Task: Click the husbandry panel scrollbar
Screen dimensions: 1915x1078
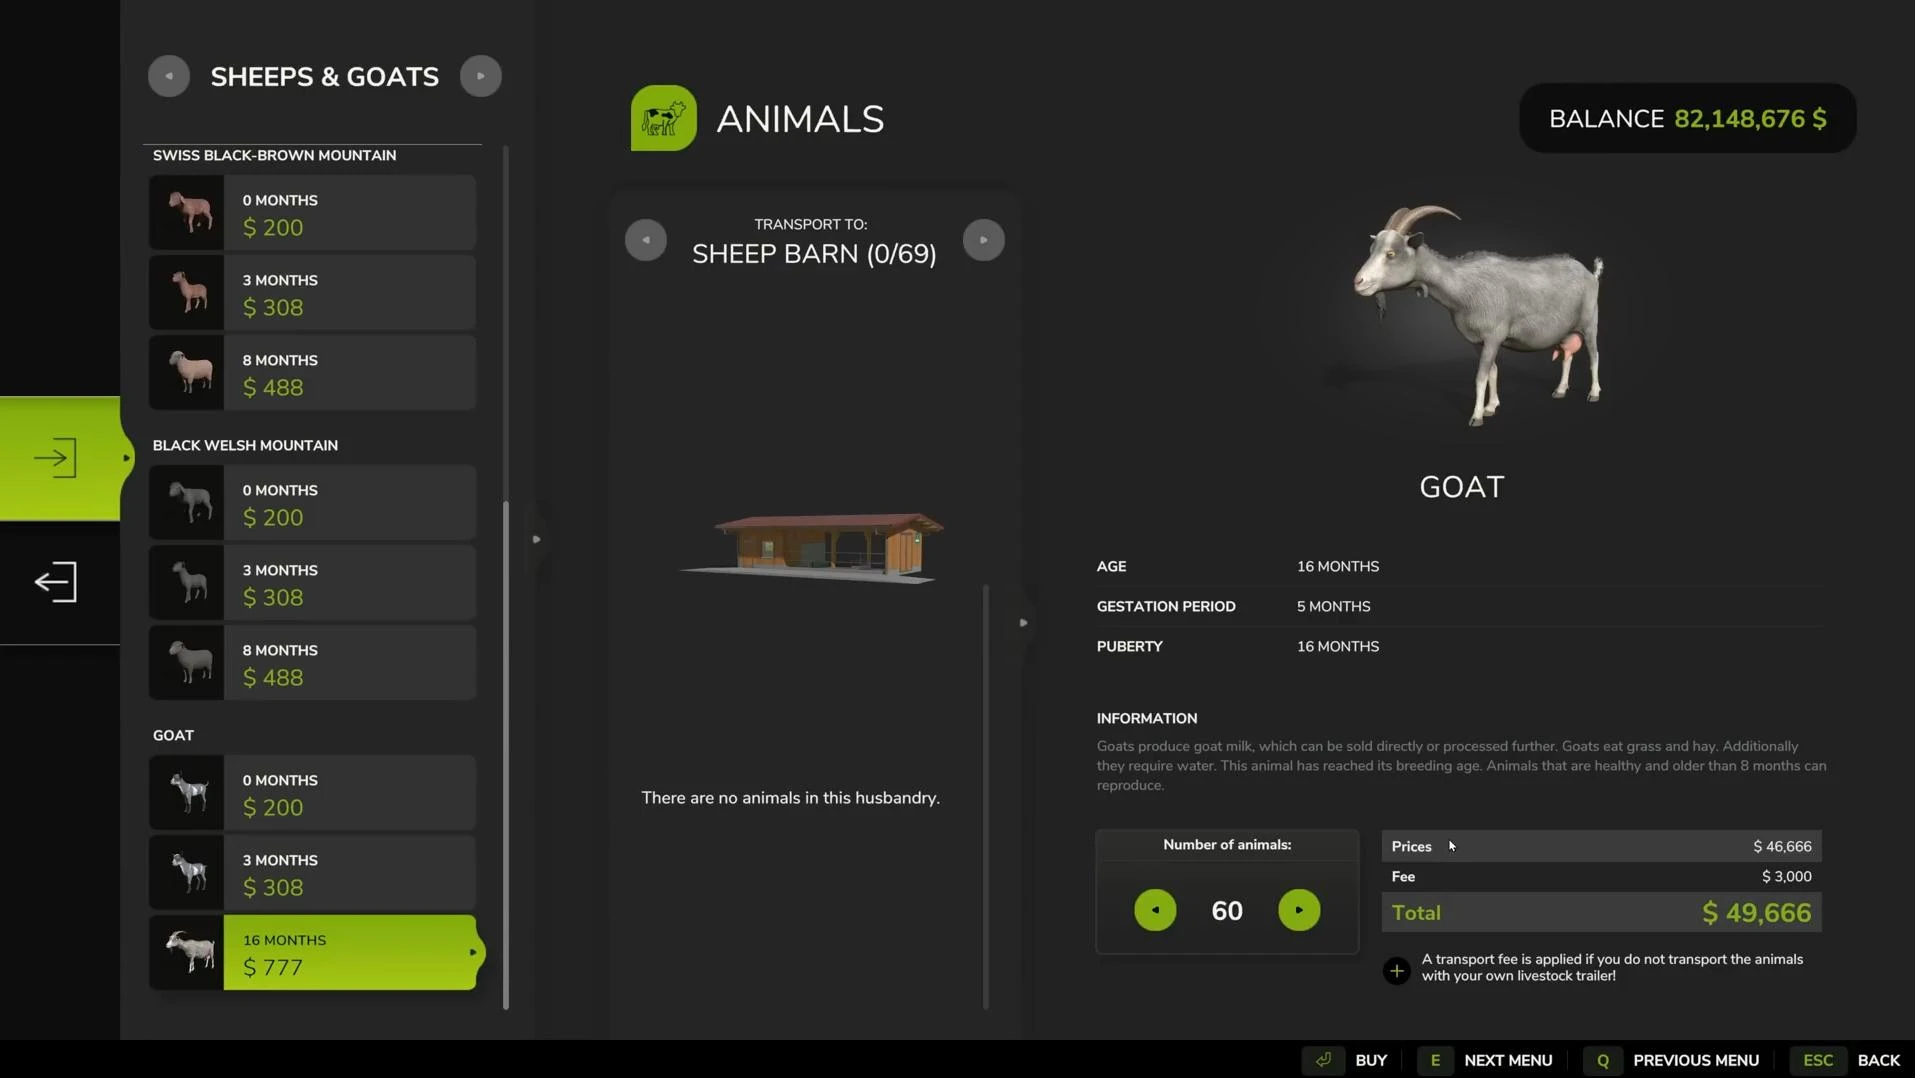Action: 986,797
